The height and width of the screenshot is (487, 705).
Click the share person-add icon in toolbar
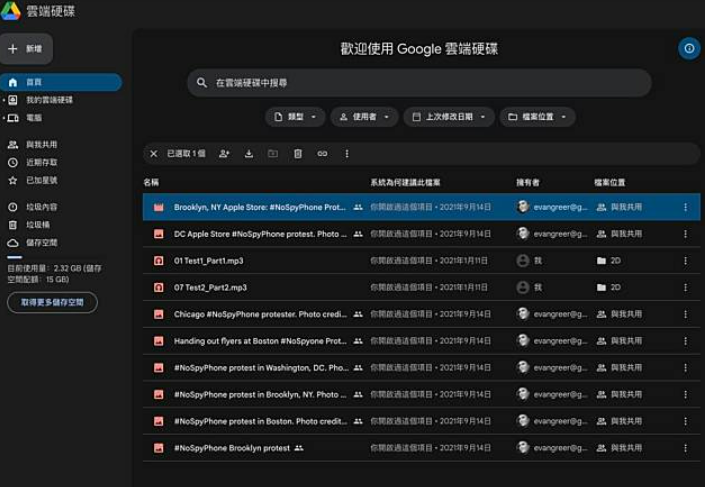click(224, 154)
